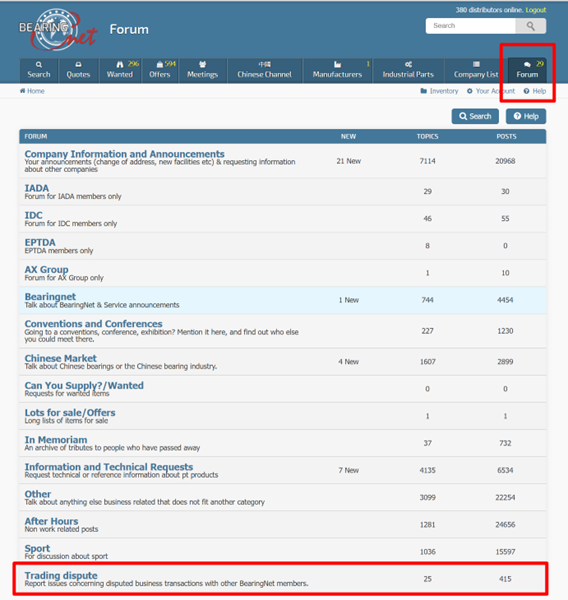The width and height of the screenshot is (568, 600).
Task: Open the Chinese Market forum
Action: [x=60, y=359]
